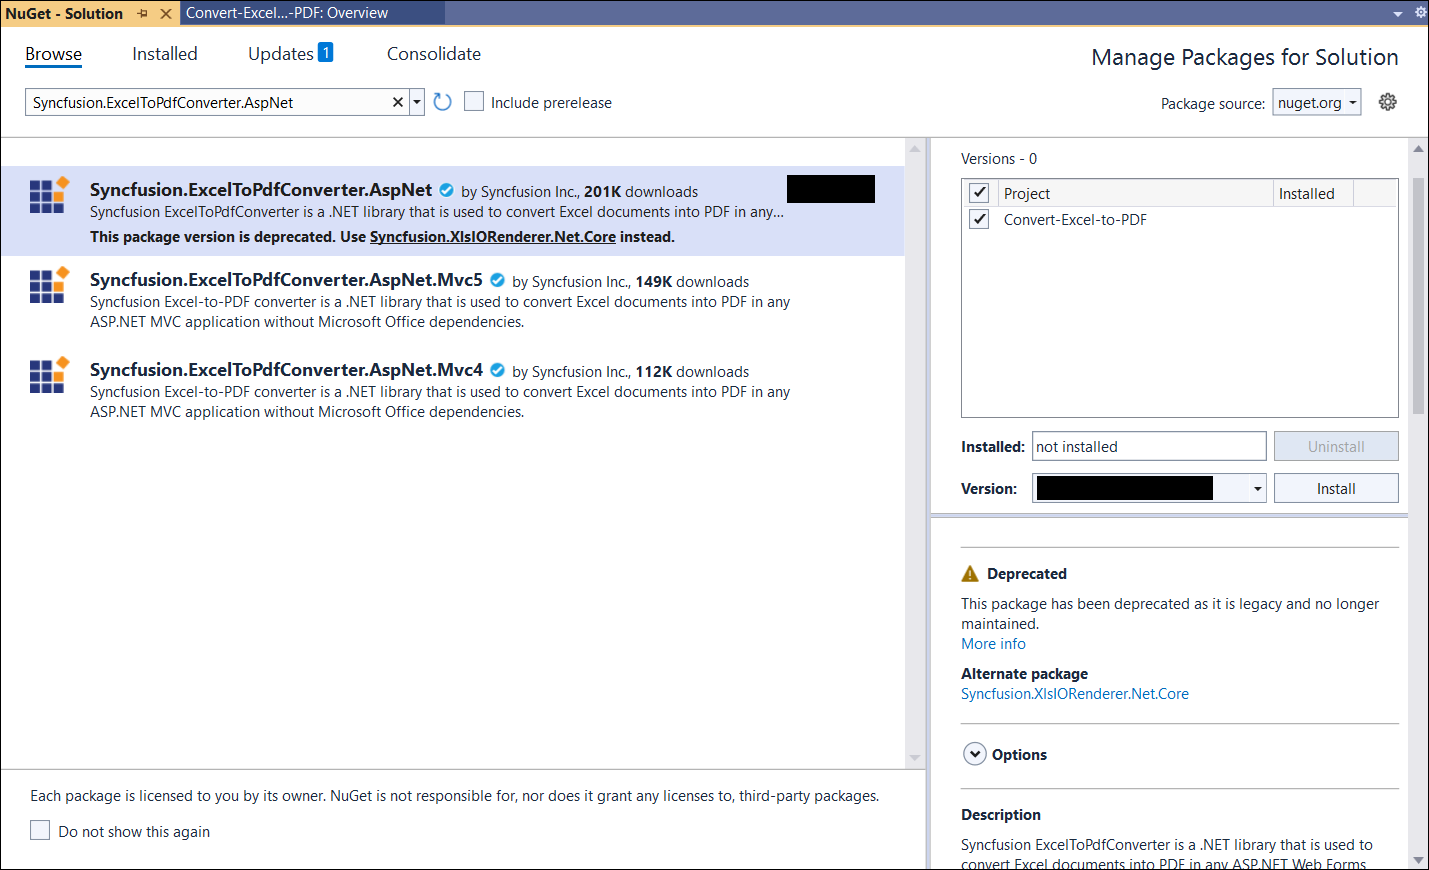Click the refresh icon beside search box
The width and height of the screenshot is (1429, 870).
[x=442, y=102]
